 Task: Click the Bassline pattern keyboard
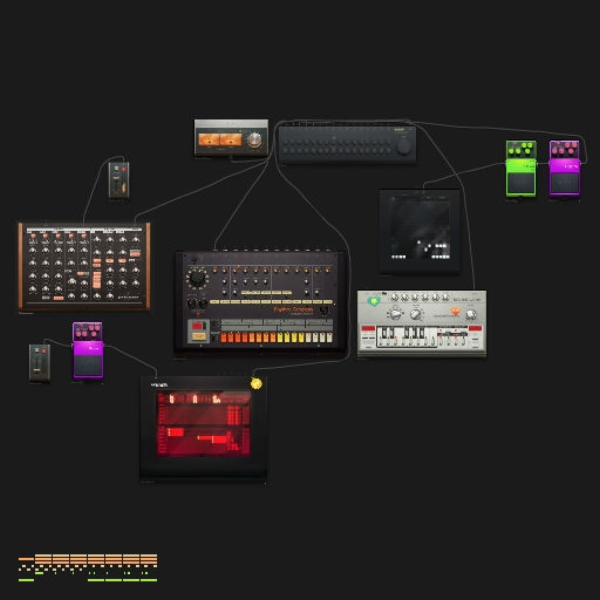click(x=406, y=337)
